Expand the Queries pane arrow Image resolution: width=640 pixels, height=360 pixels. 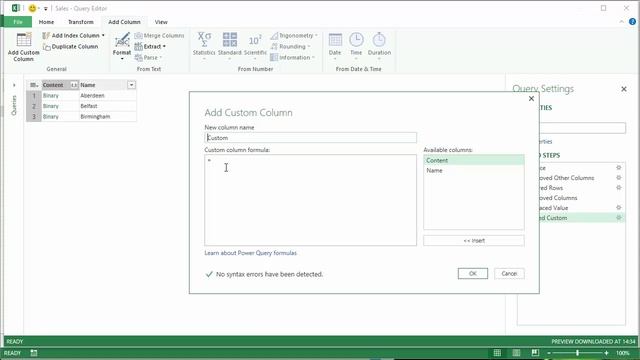pyautogui.click(x=14, y=85)
